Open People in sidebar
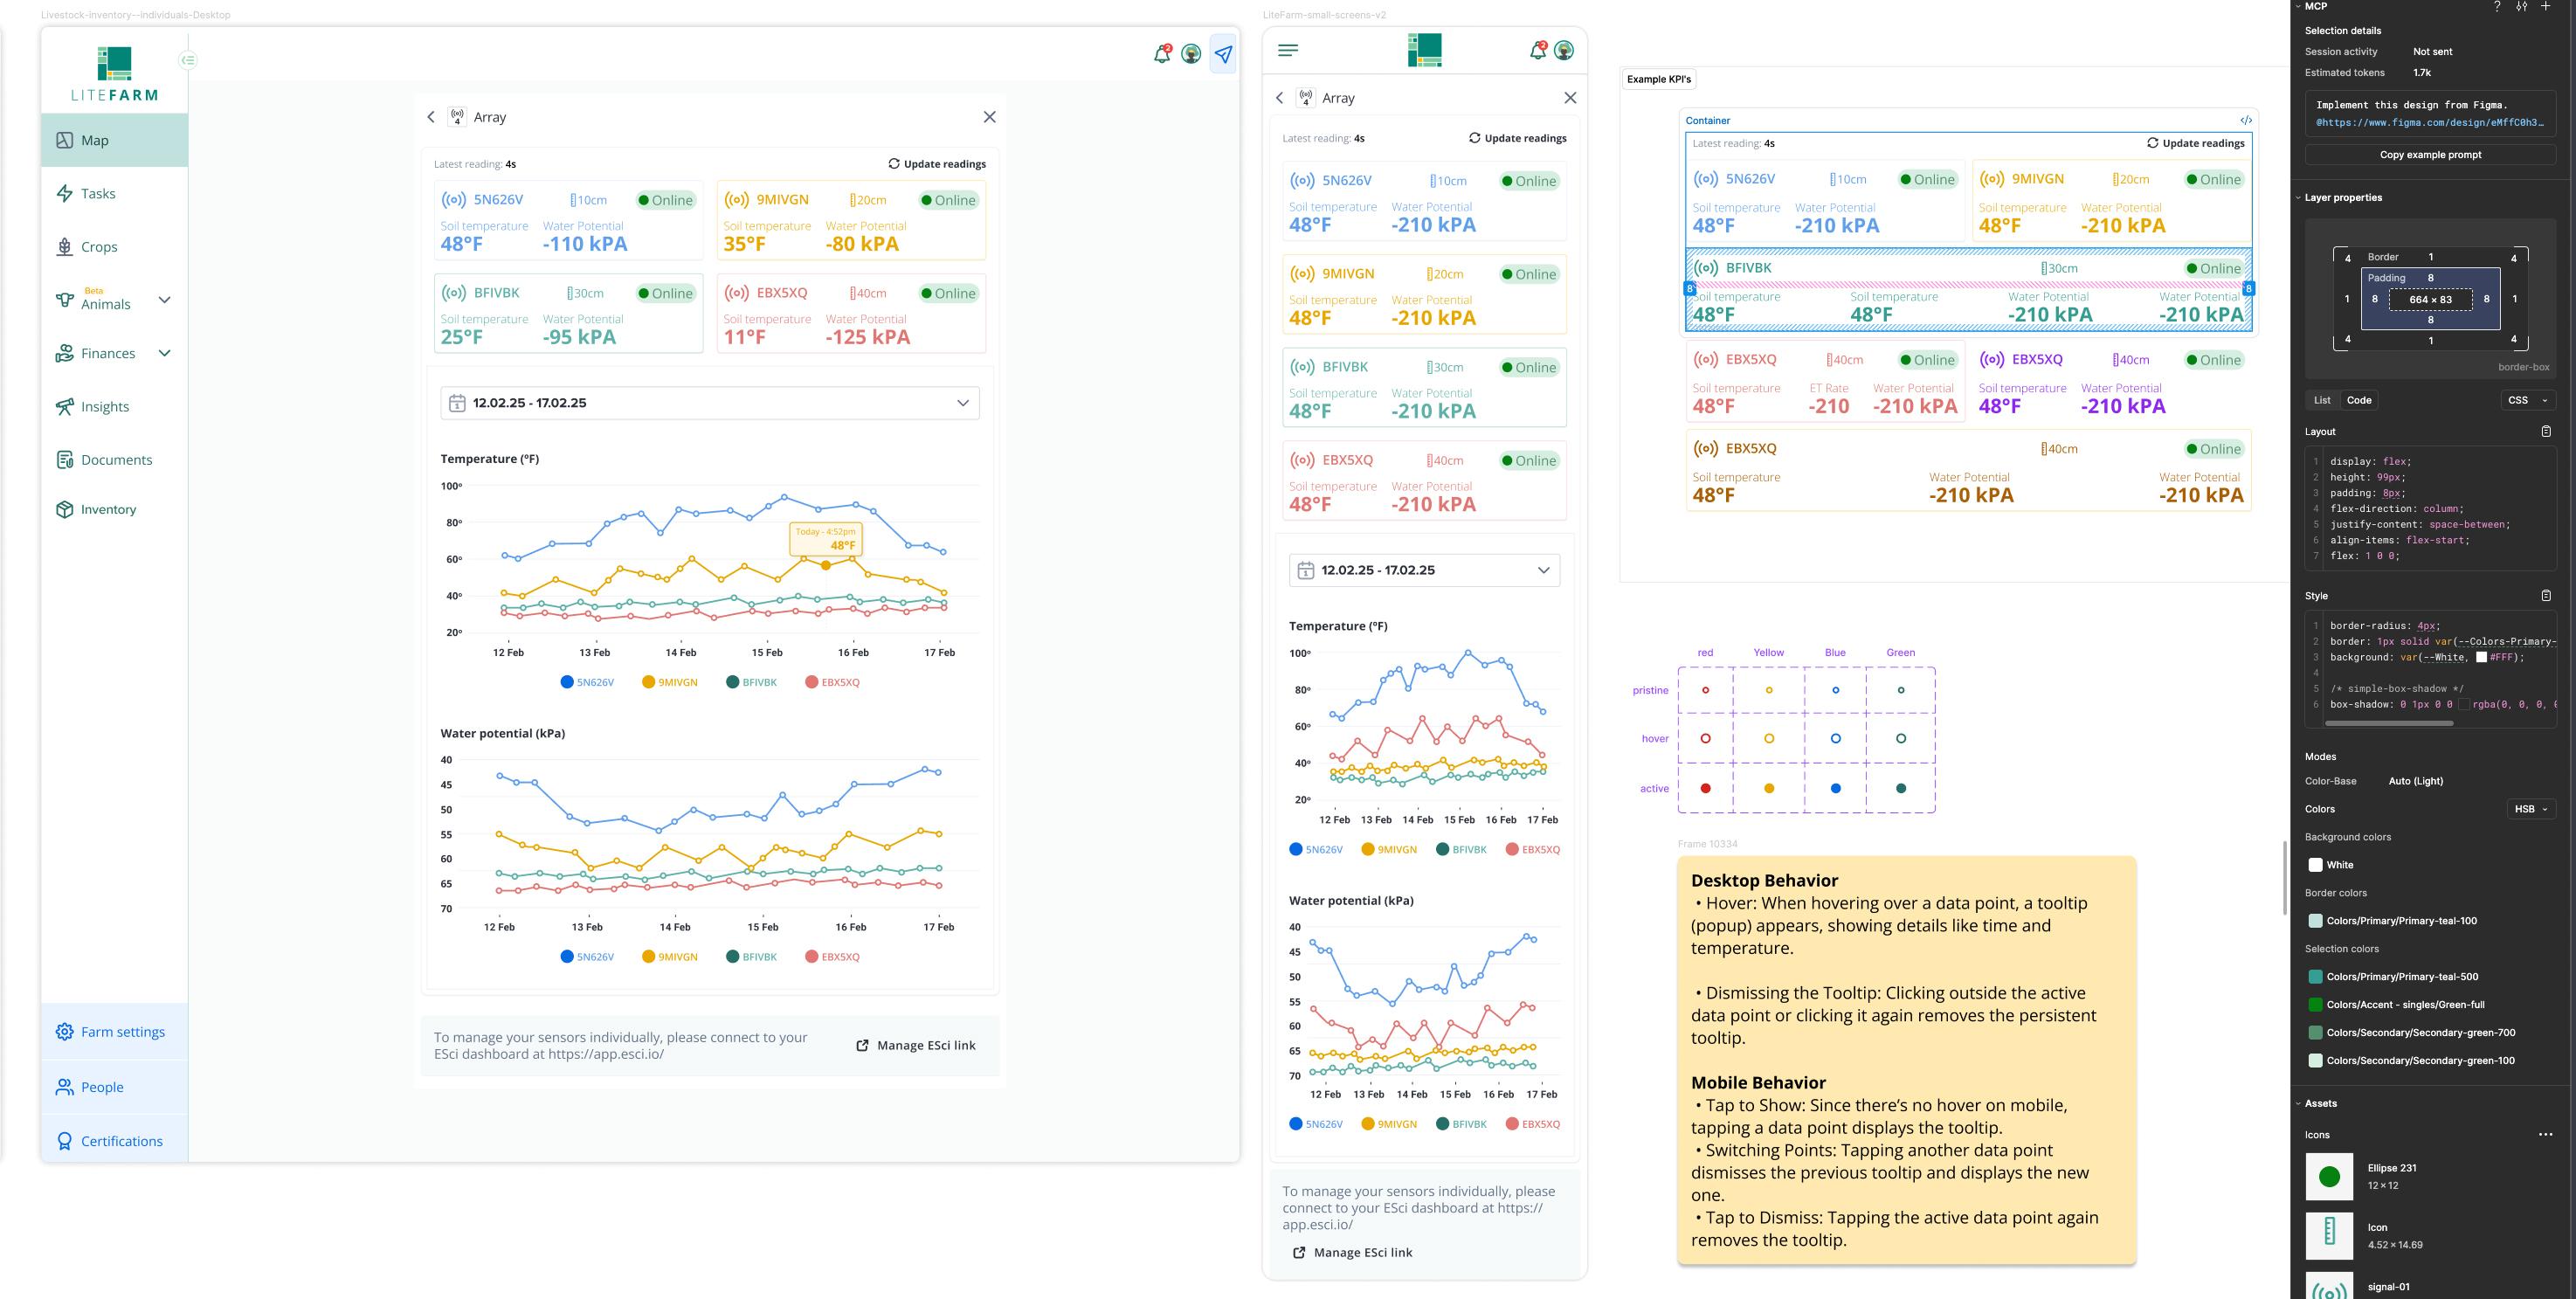 coord(114,1087)
